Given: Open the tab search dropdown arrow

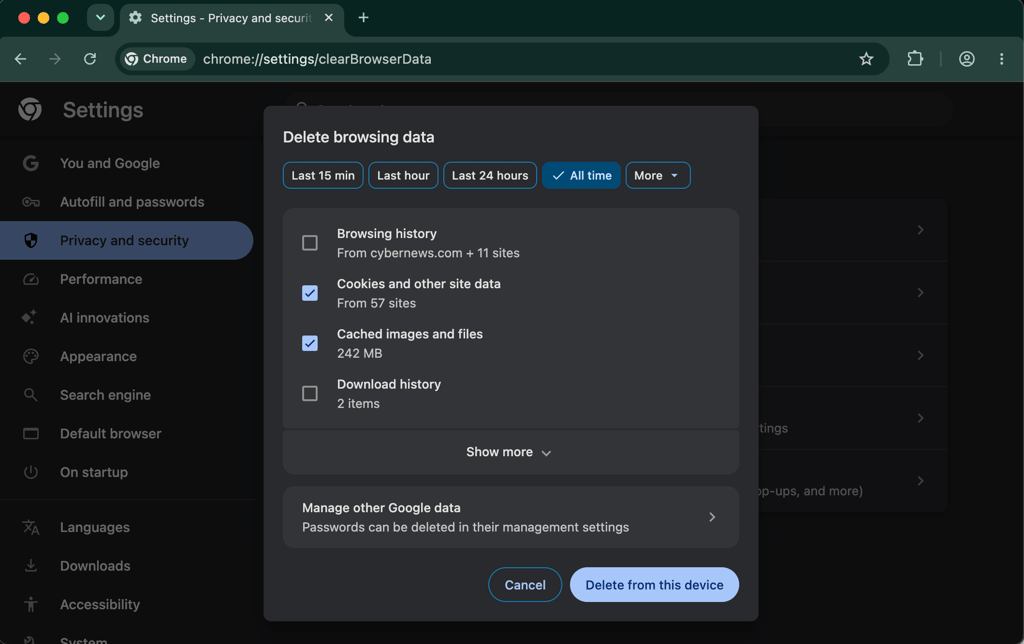Looking at the screenshot, I should coord(100,18).
